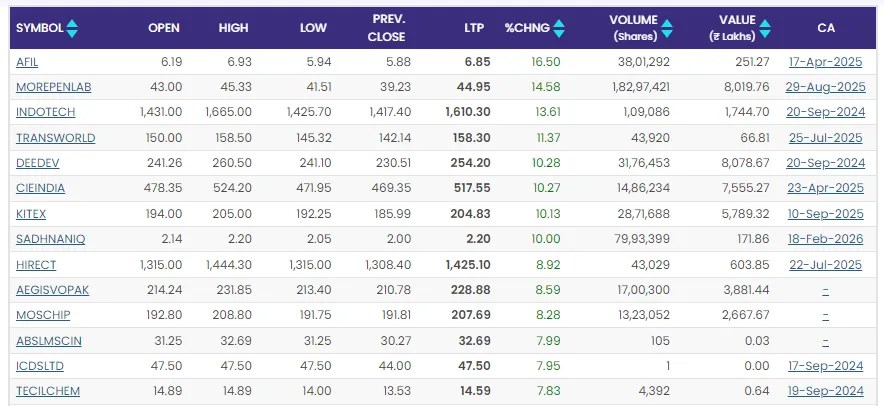Open the 17-Sep-2024 CA date for ICDSLTD
The image size is (884, 406).
pos(825,365)
